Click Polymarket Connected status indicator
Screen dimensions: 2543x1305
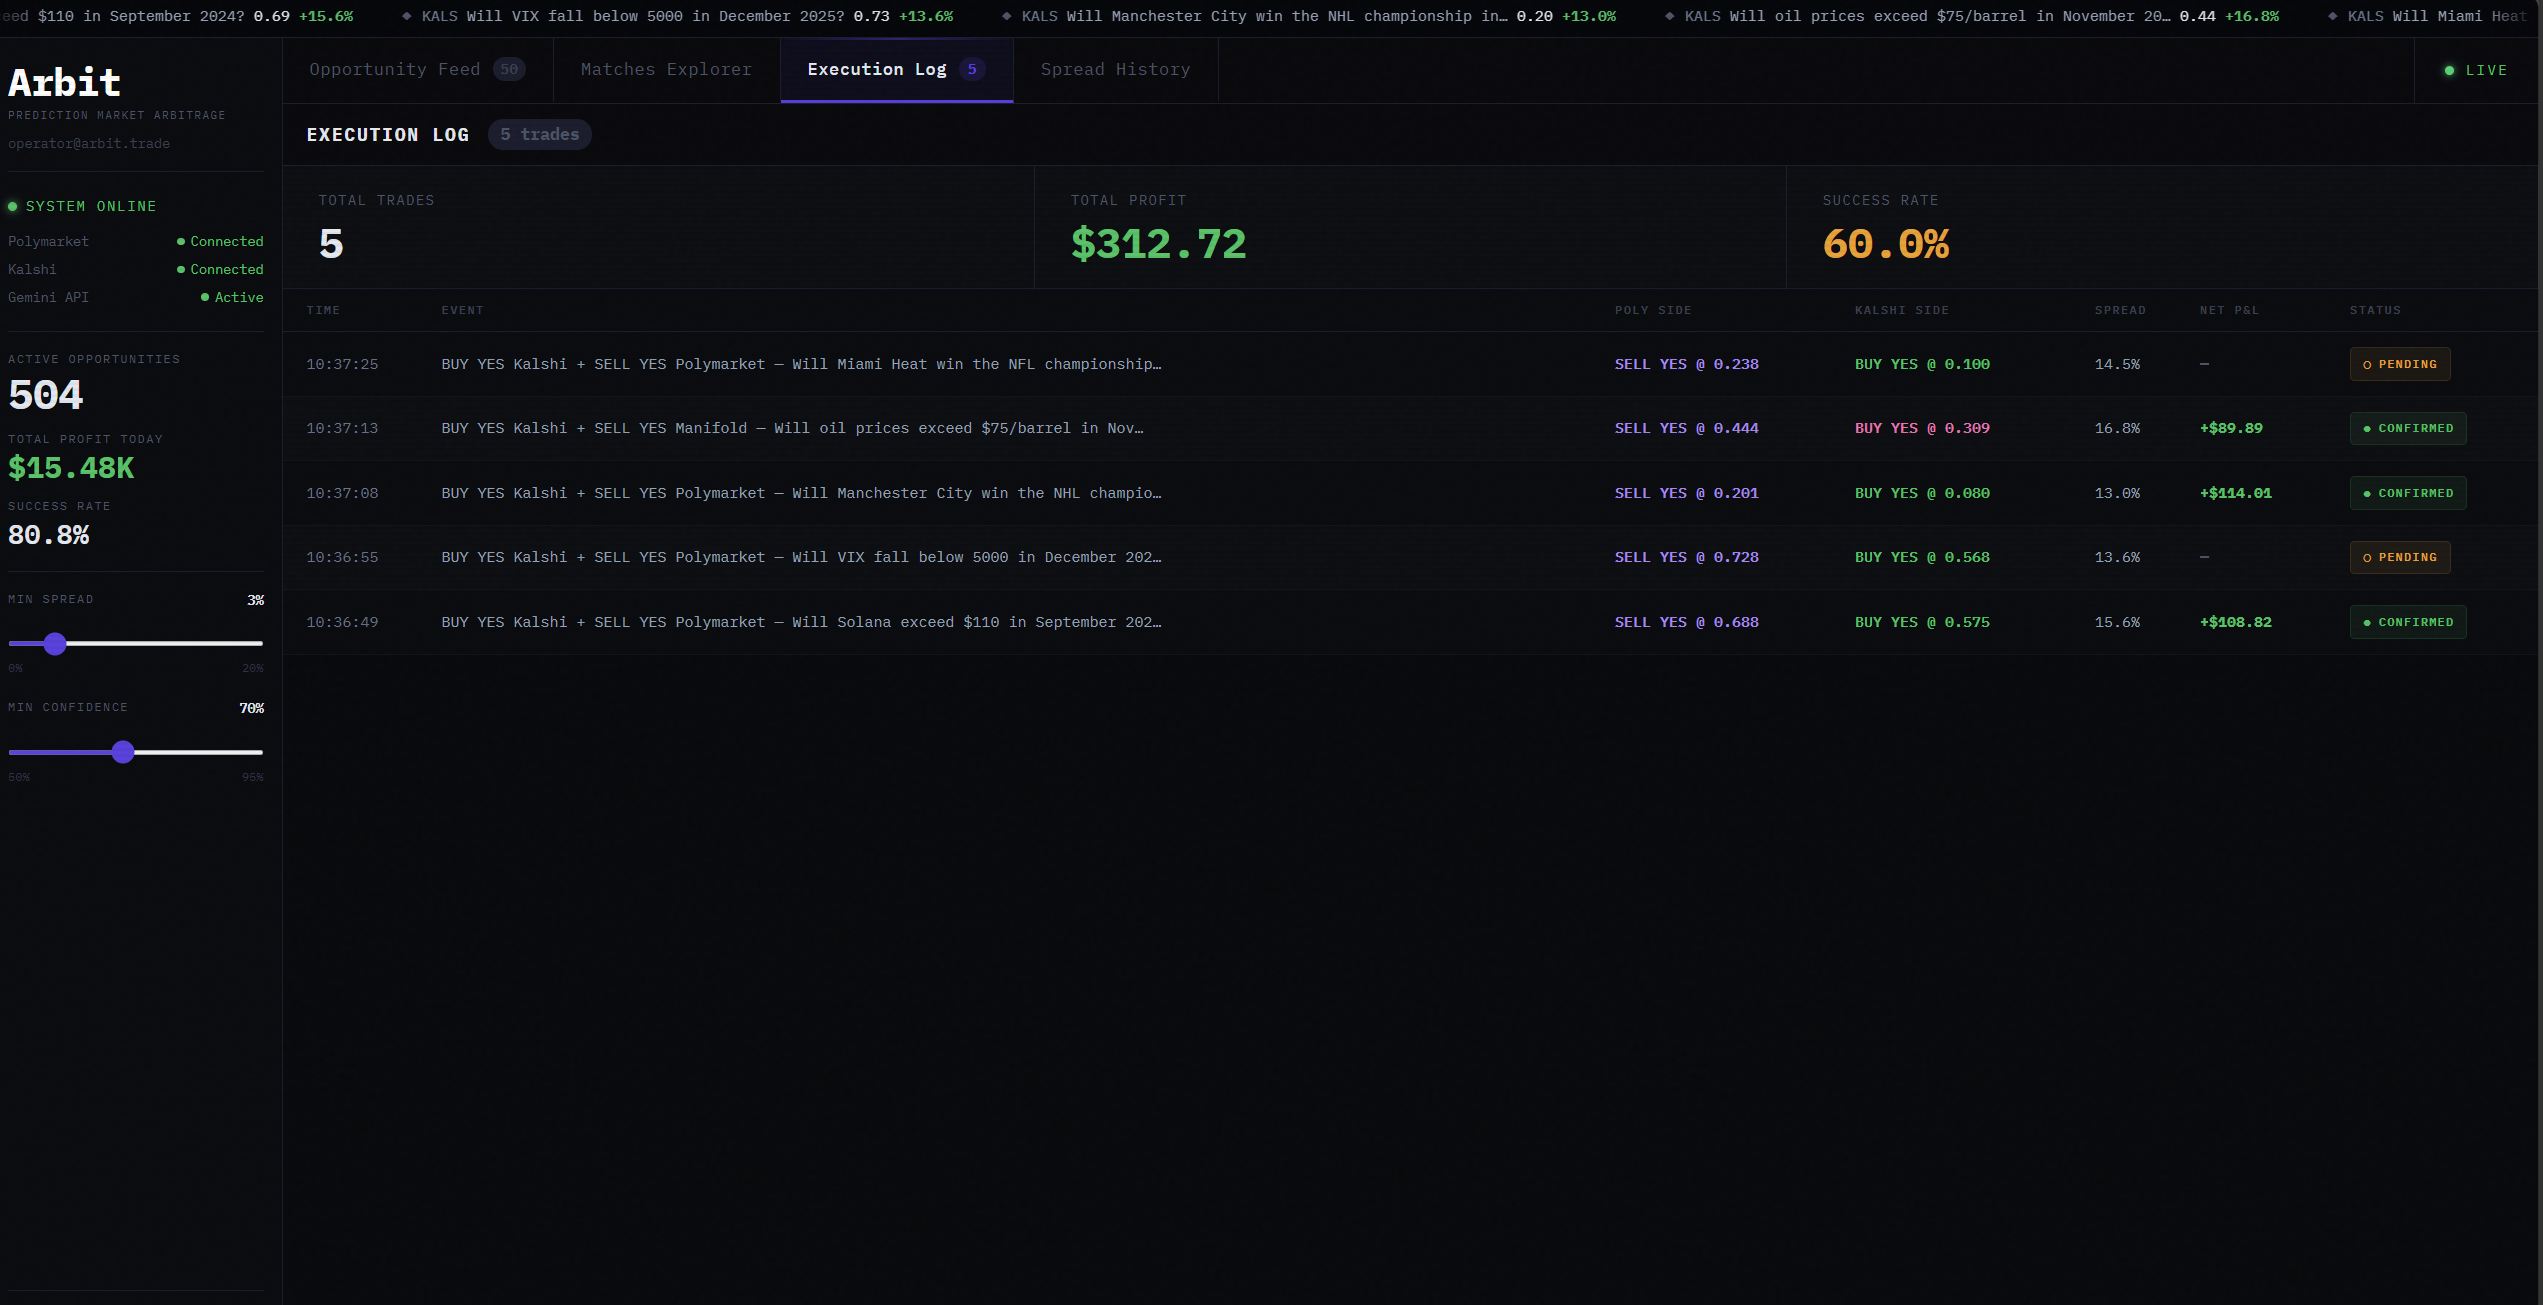[x=220, y=242]
